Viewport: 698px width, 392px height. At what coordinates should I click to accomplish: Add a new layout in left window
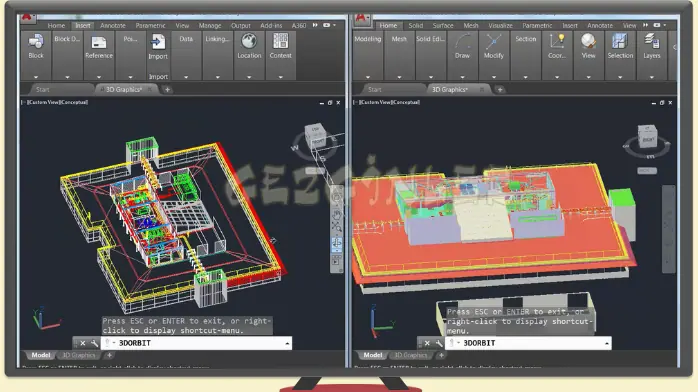[109, 355]
